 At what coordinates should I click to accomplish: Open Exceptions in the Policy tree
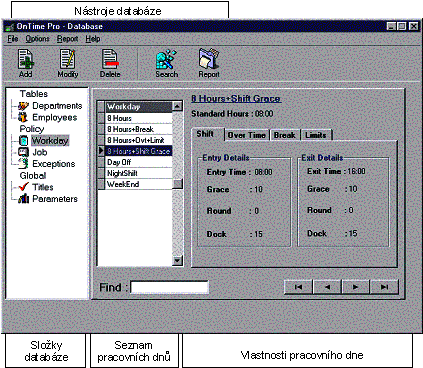coord(54,164)
